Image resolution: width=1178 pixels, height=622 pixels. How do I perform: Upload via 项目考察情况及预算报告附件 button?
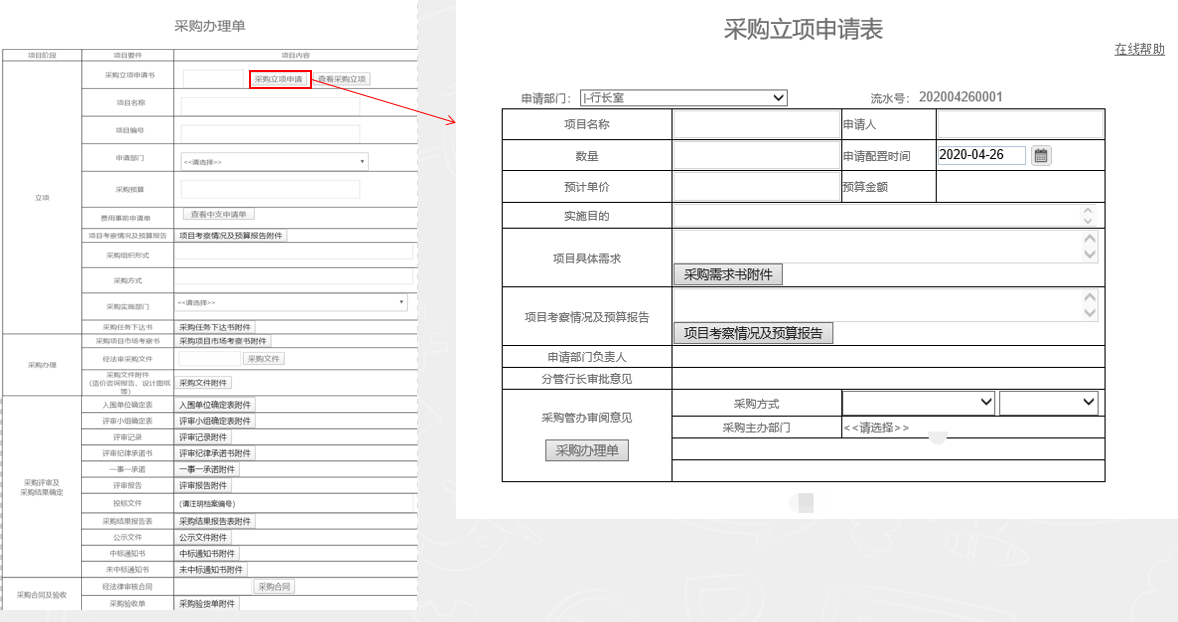[x=229, y=236]
